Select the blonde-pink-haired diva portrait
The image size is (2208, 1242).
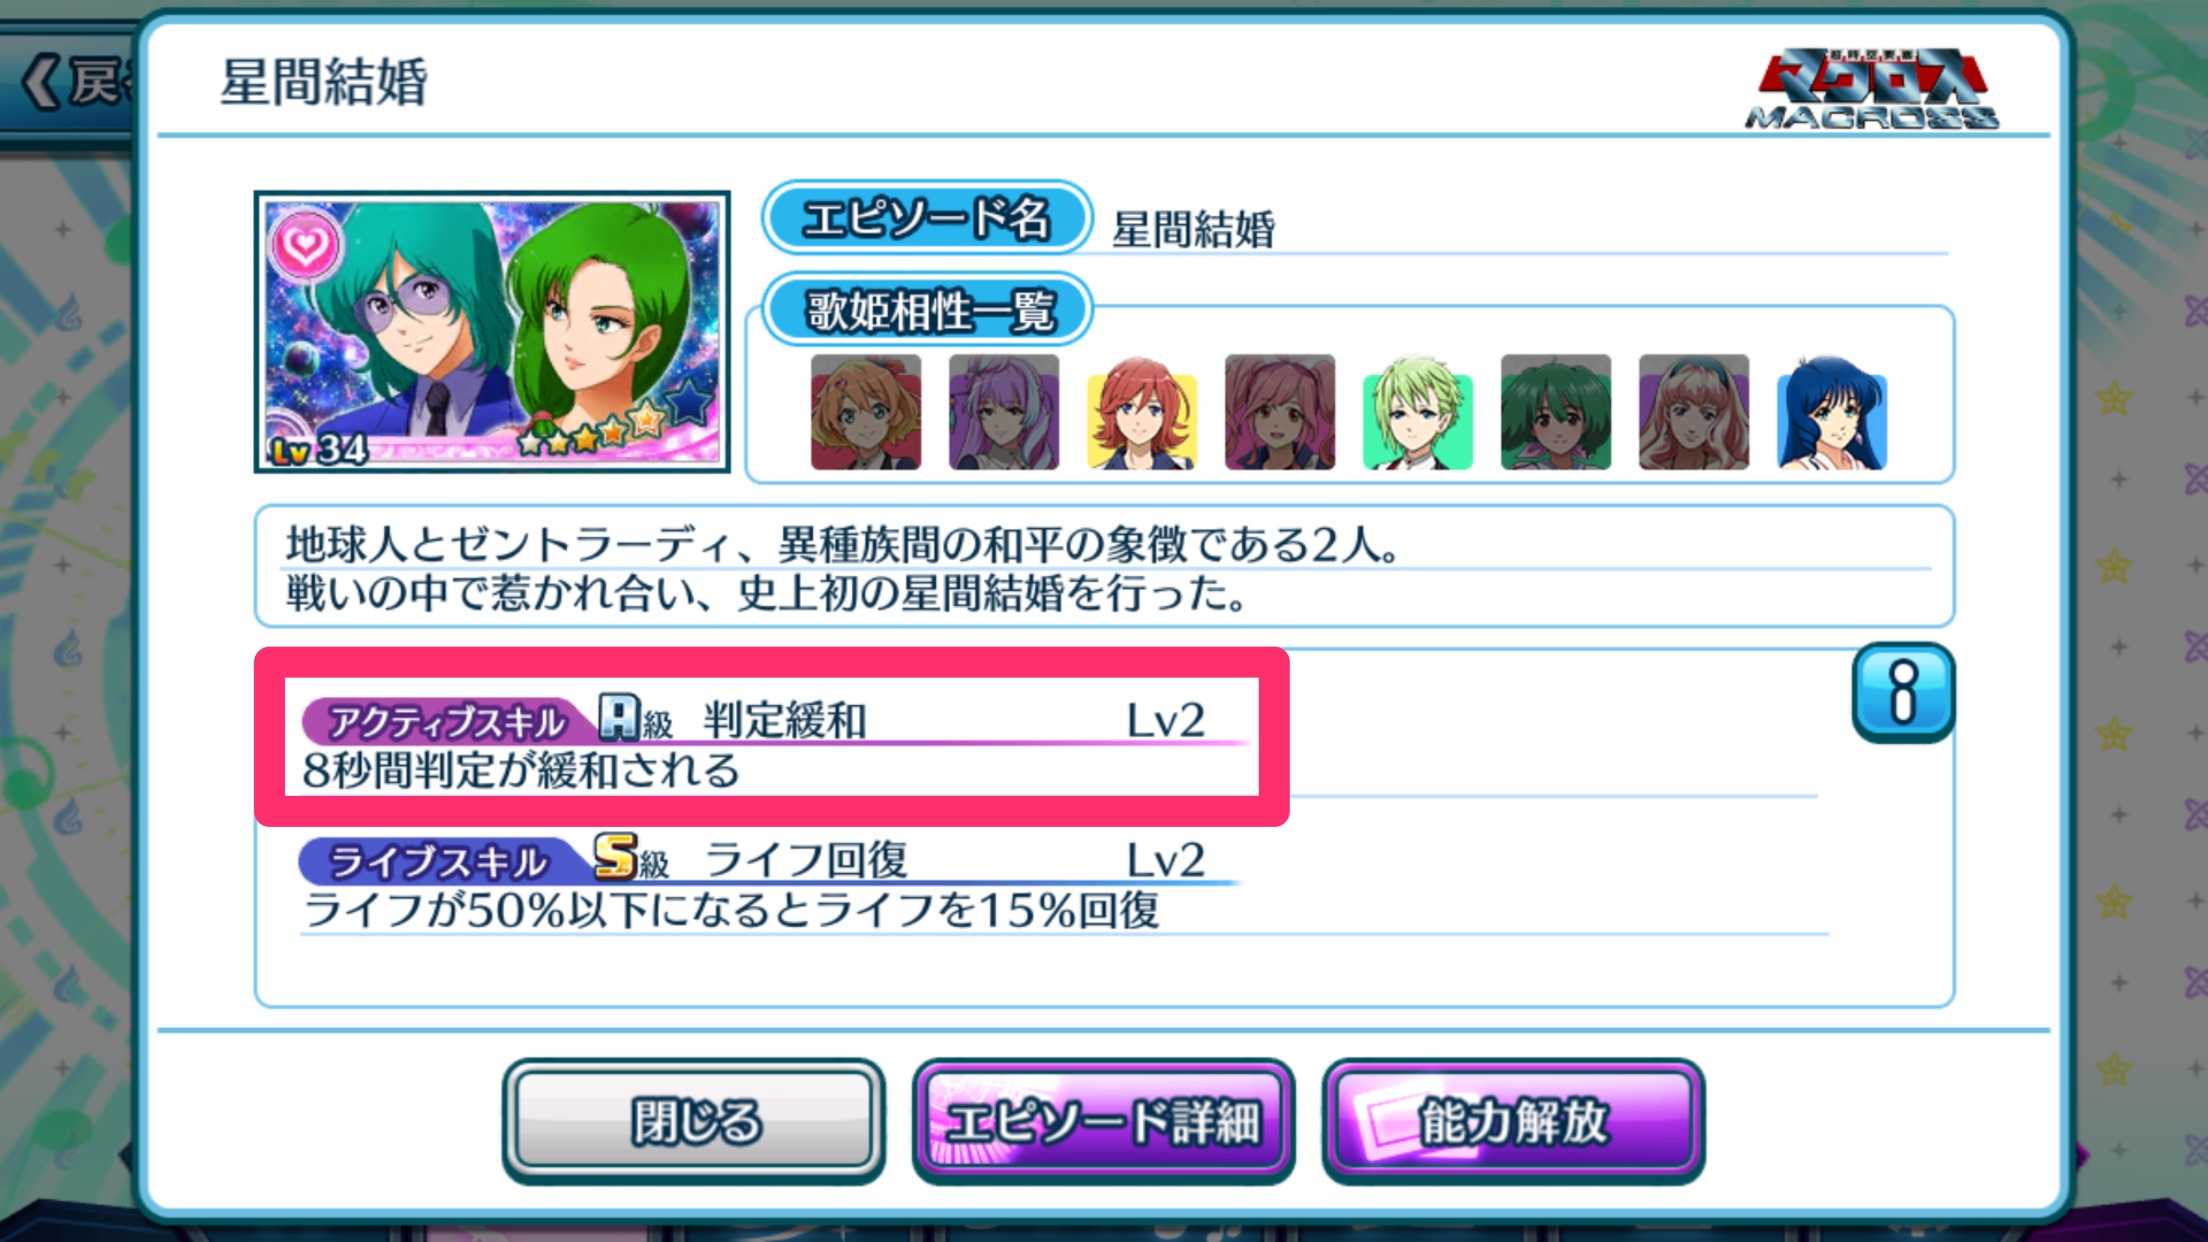[x=1694, y=412]
